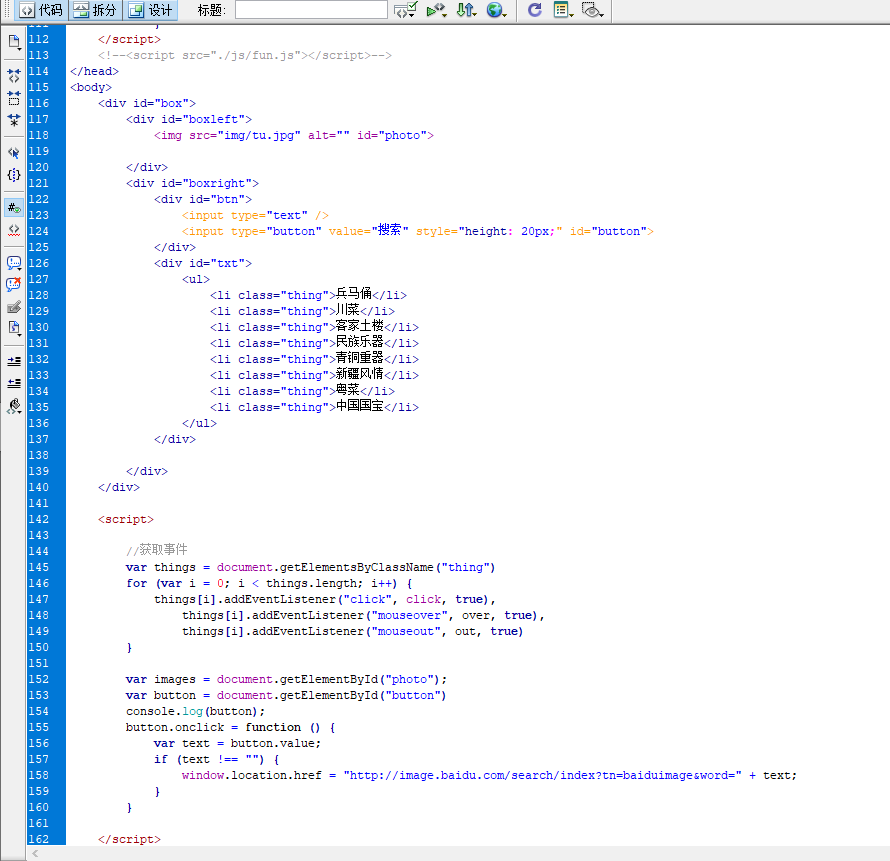Refresh the design view
Screen dimensions: 890x861
pos(535,10)
